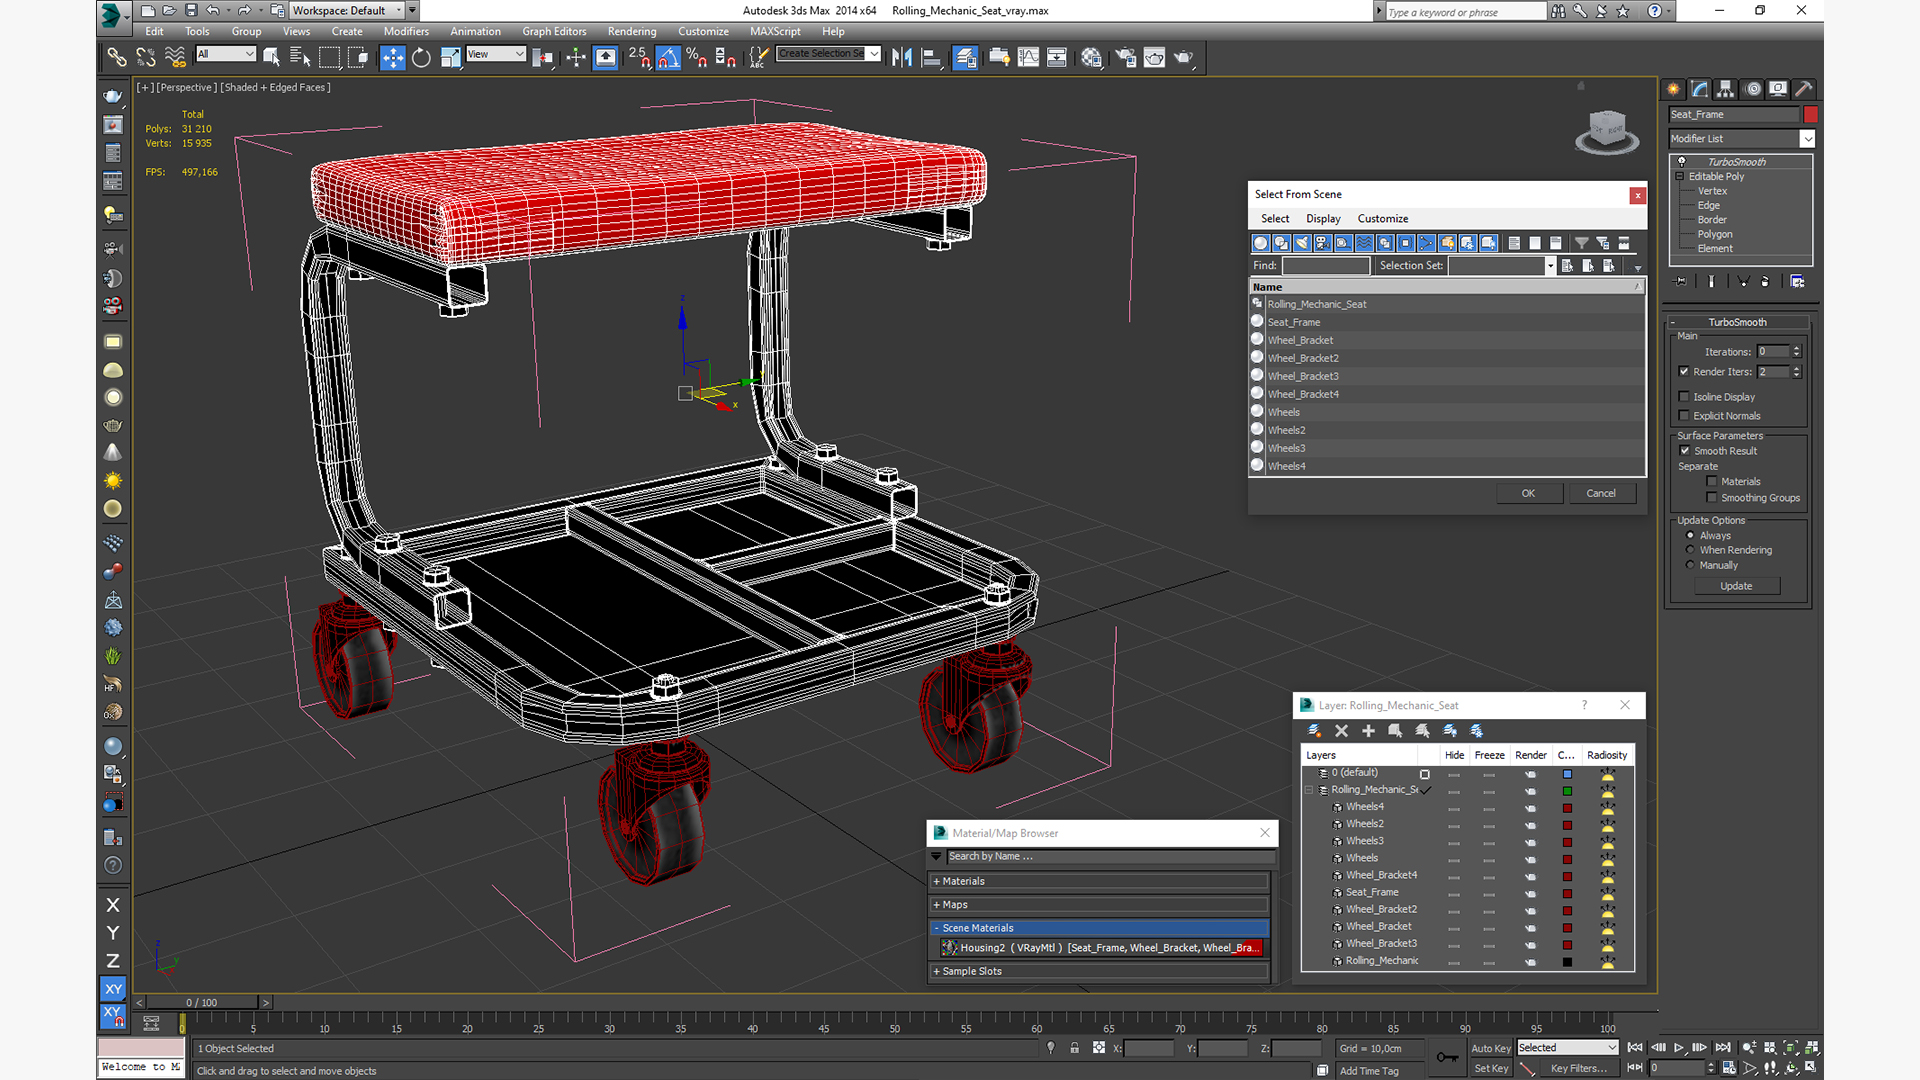Image resolution: width=1920 pixels, height=1080 pixels.
Task: Select When Rendering update option
Action: click(x=1691, y=550)
